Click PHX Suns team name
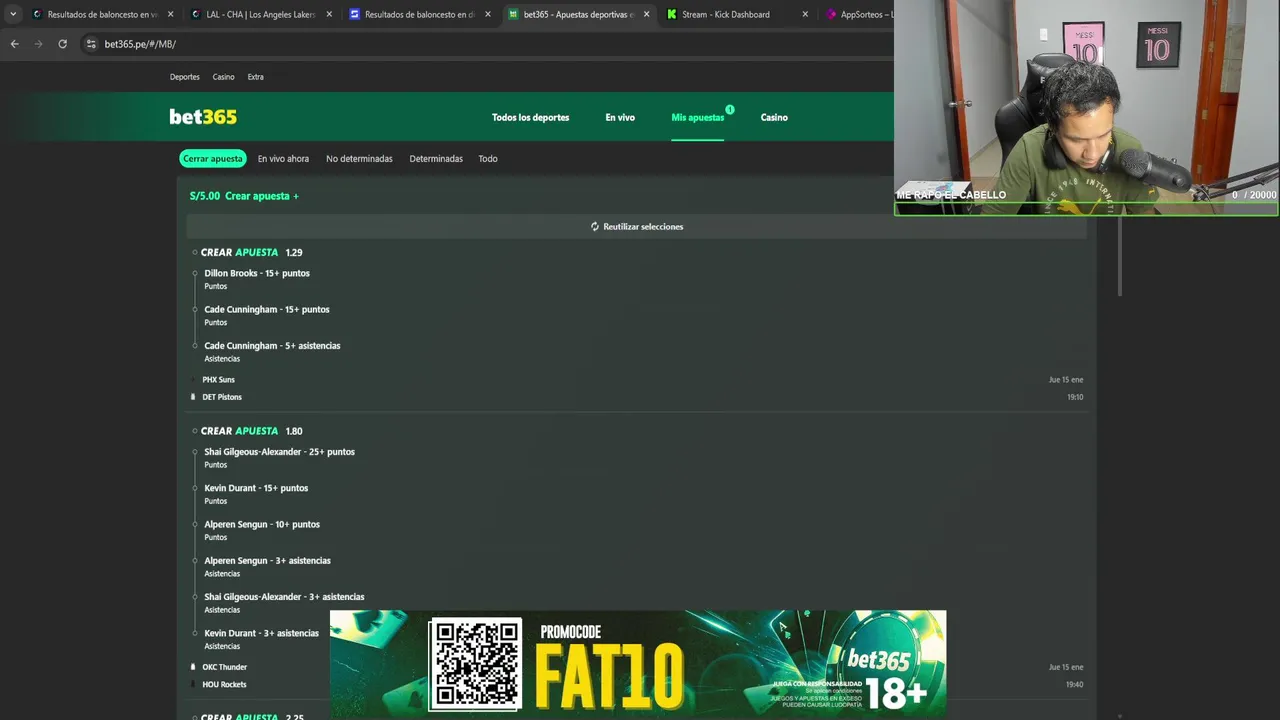The width and height of the screenshot is (1280, 720). click(218, 380)
